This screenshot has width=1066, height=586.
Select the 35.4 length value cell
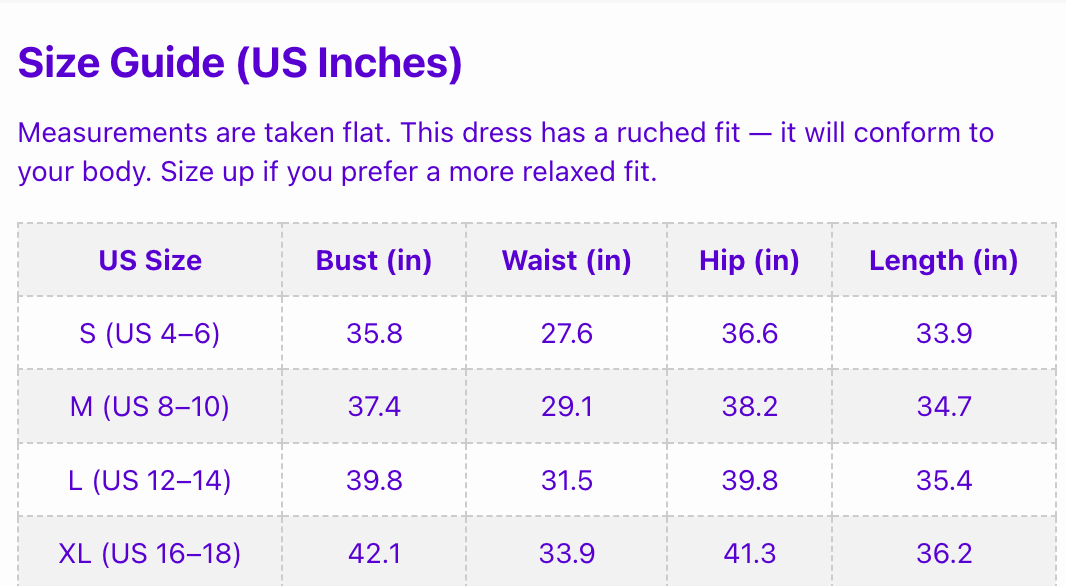pyautogui.click(x=944, y=480)
